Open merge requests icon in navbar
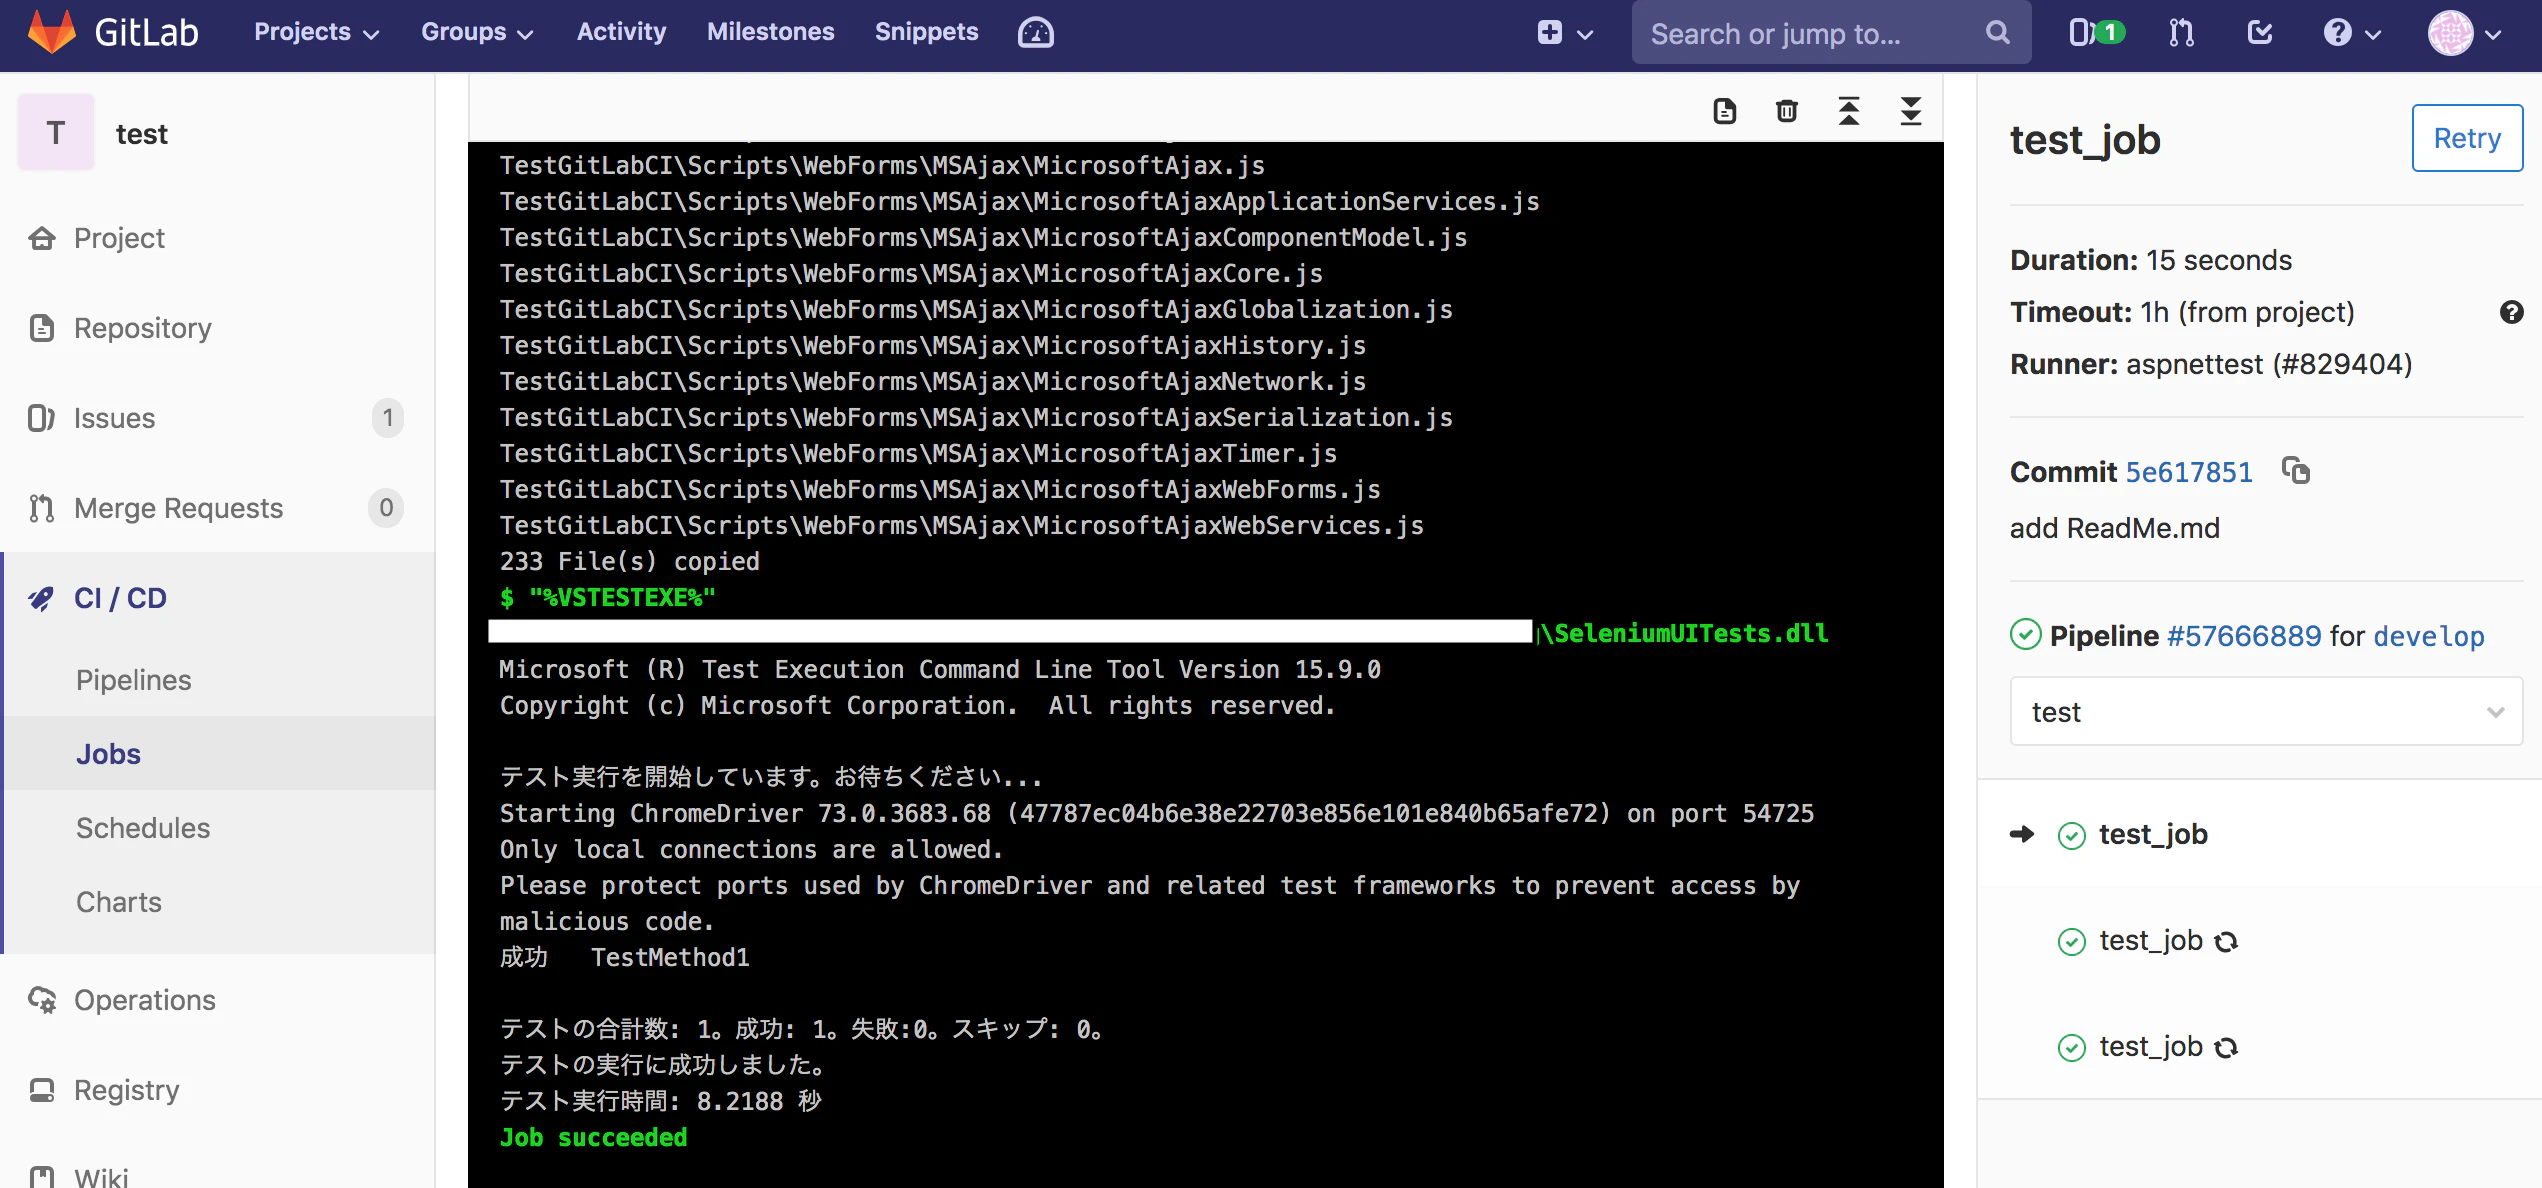Viewport: 2542px width, 1188px height. click(x=2181, y=33)
